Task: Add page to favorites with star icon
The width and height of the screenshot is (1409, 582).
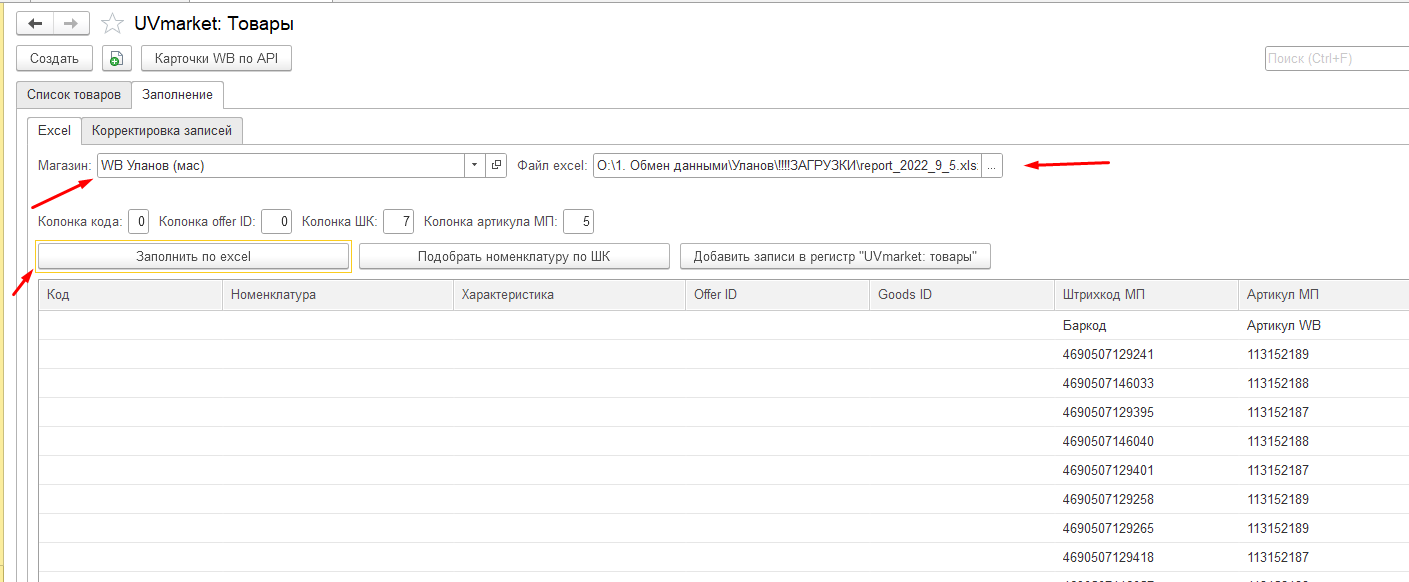Action: pos(113,24)
